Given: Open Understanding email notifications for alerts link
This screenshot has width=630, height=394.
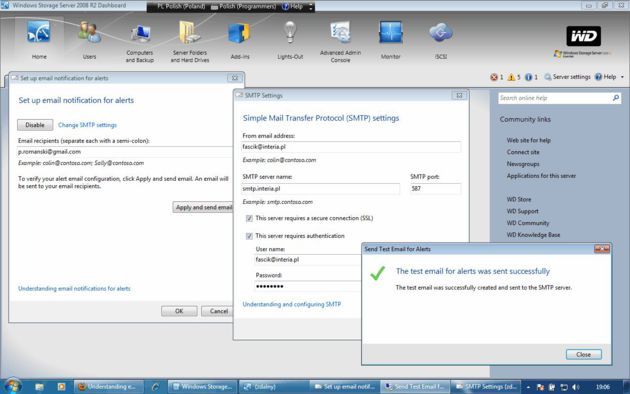Looking at the screenshot, I should coord(74,288).
